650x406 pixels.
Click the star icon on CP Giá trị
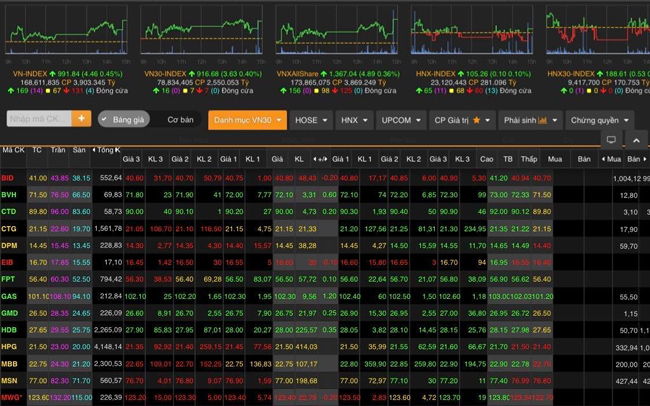click(476, 120)
